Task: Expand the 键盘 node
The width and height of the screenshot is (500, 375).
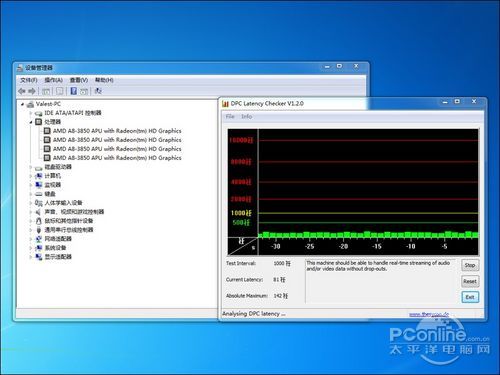Action: (x=31, y=194)
